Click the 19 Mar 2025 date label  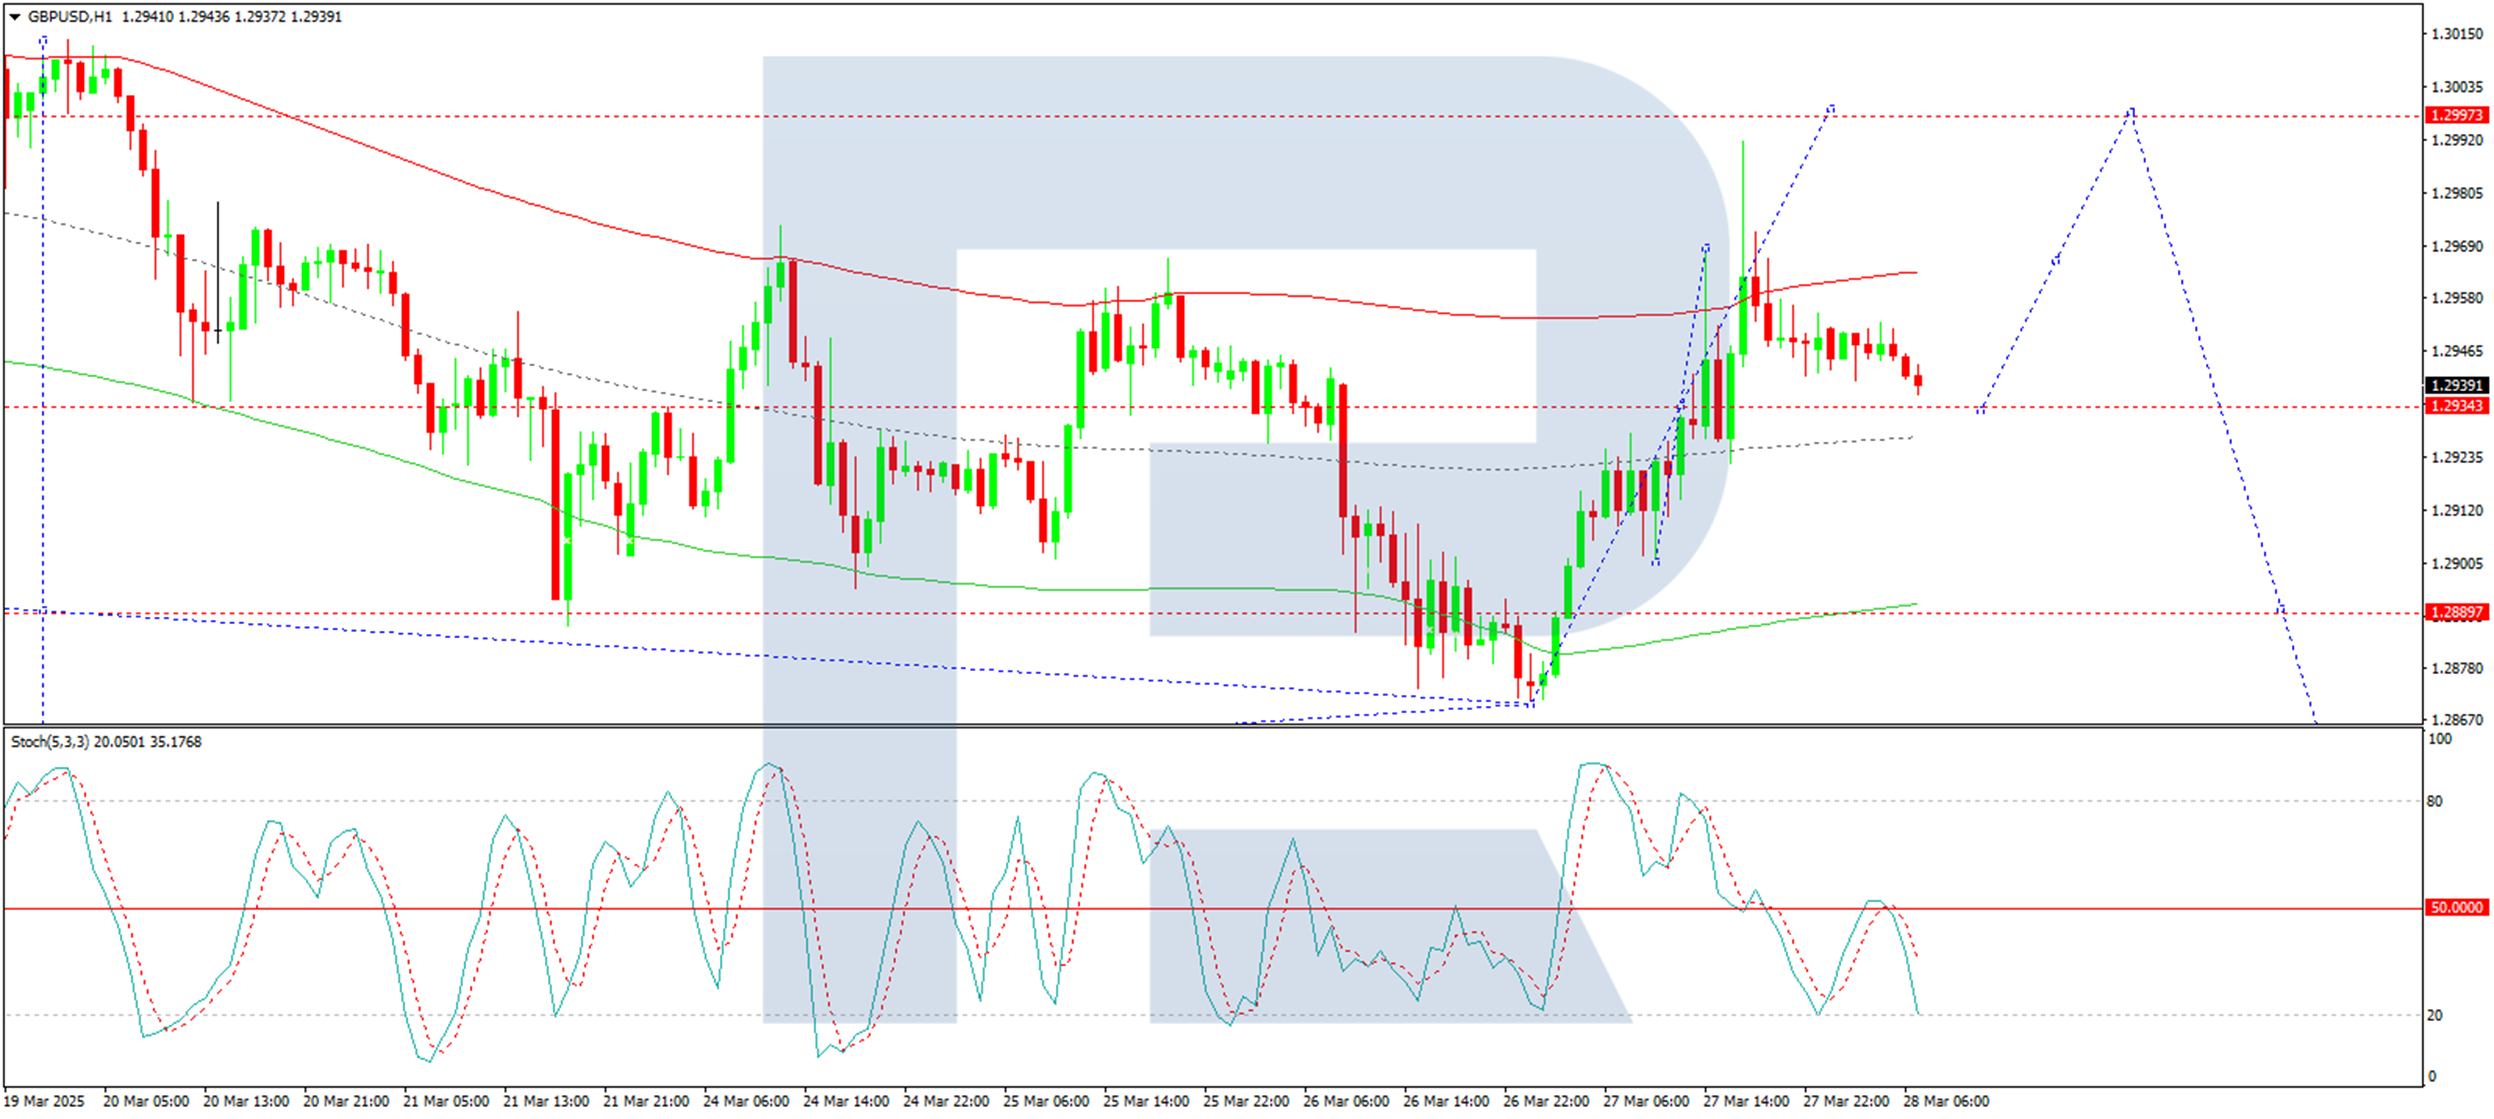[x=44, y=1101]
